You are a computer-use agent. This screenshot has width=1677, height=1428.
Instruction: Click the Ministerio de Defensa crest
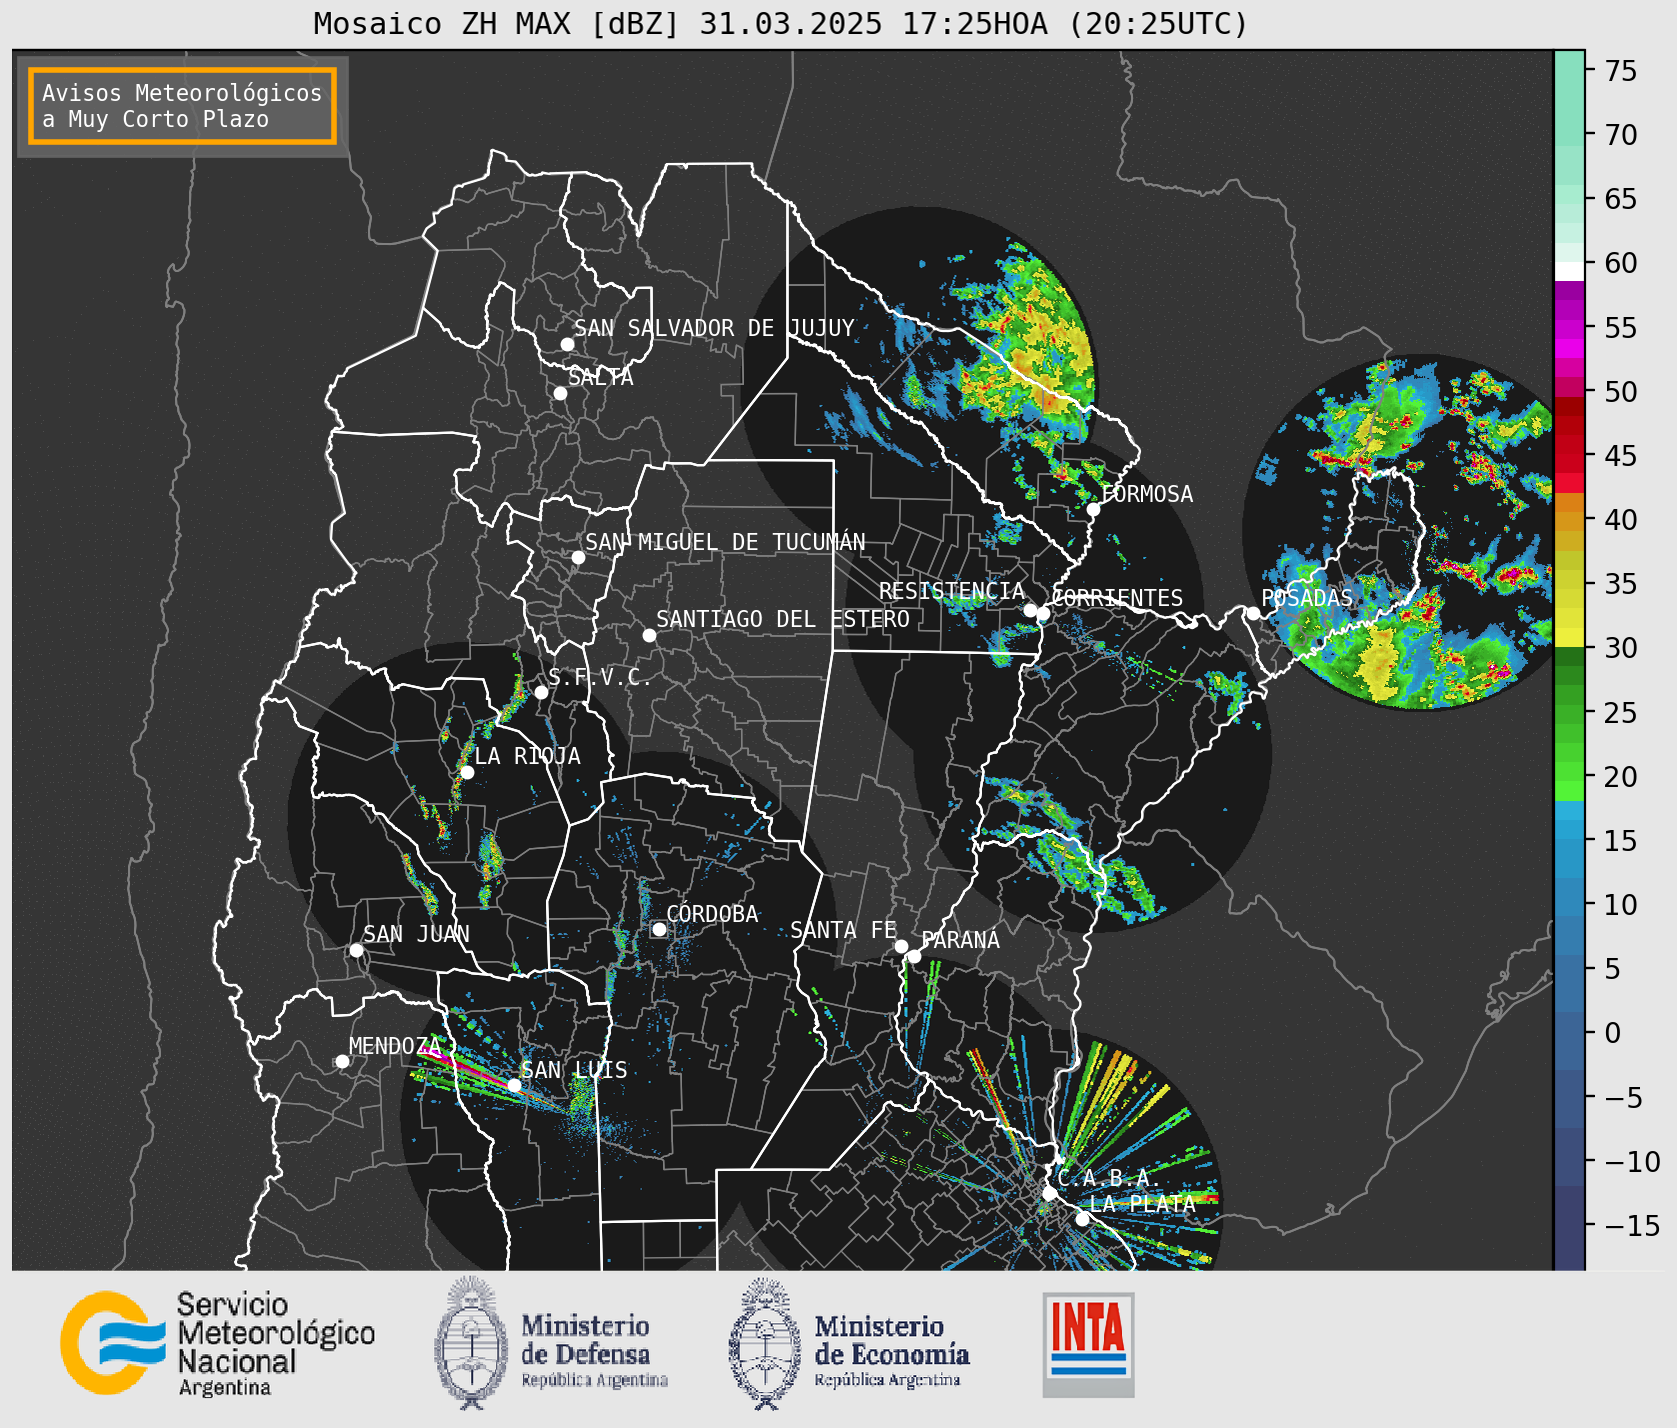point(472,1343)
